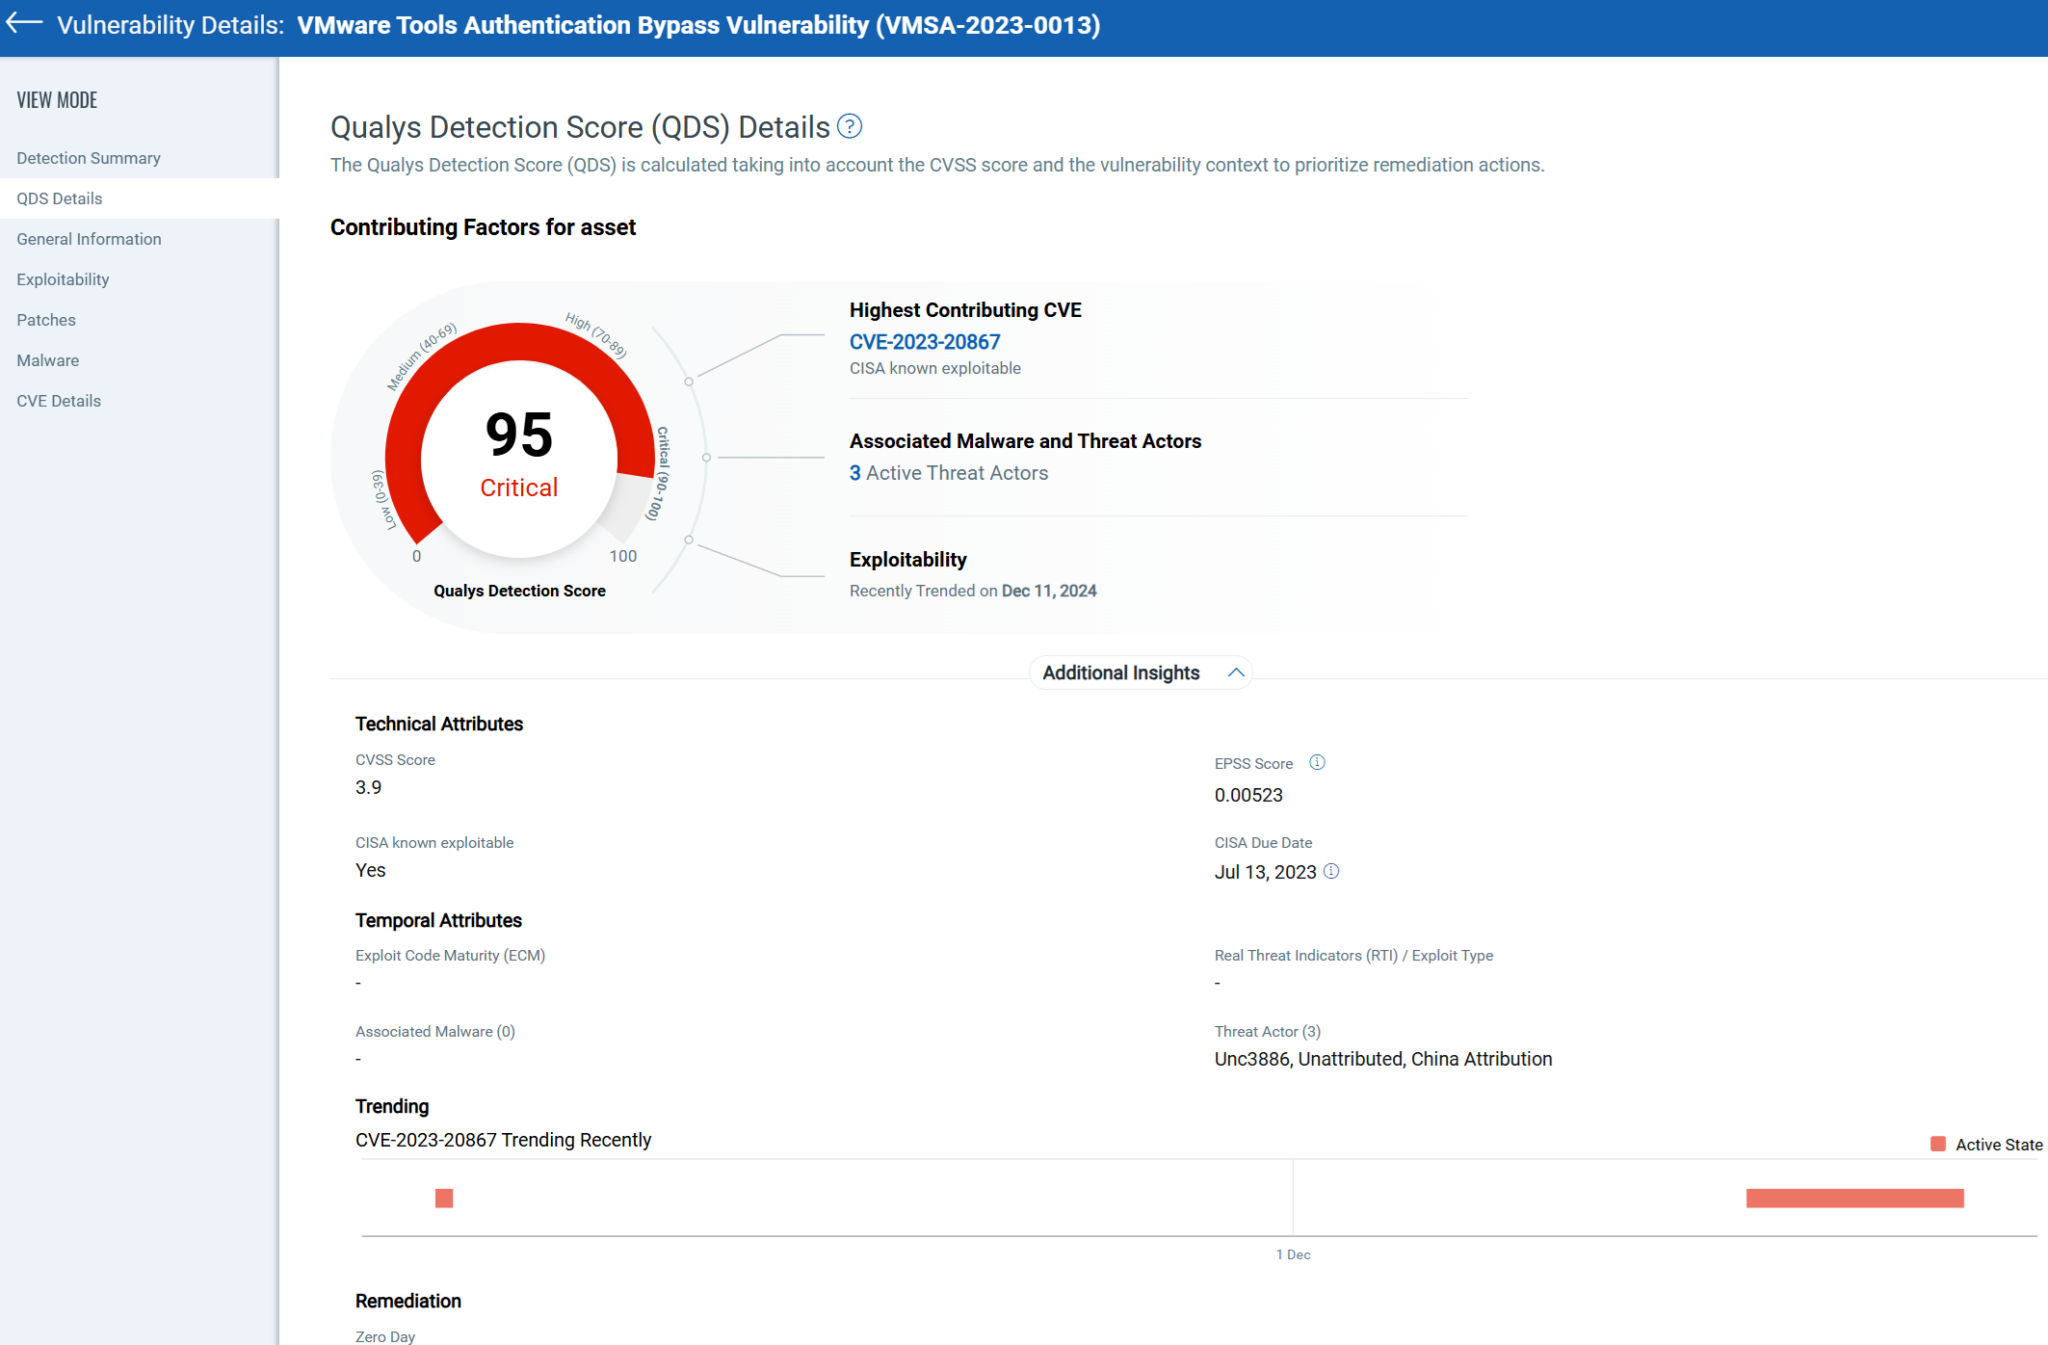The width and height of the screenshot is (2048, 1345).
Task: Click the CISA Due Date info icon
Action: tap(1331, 872)
